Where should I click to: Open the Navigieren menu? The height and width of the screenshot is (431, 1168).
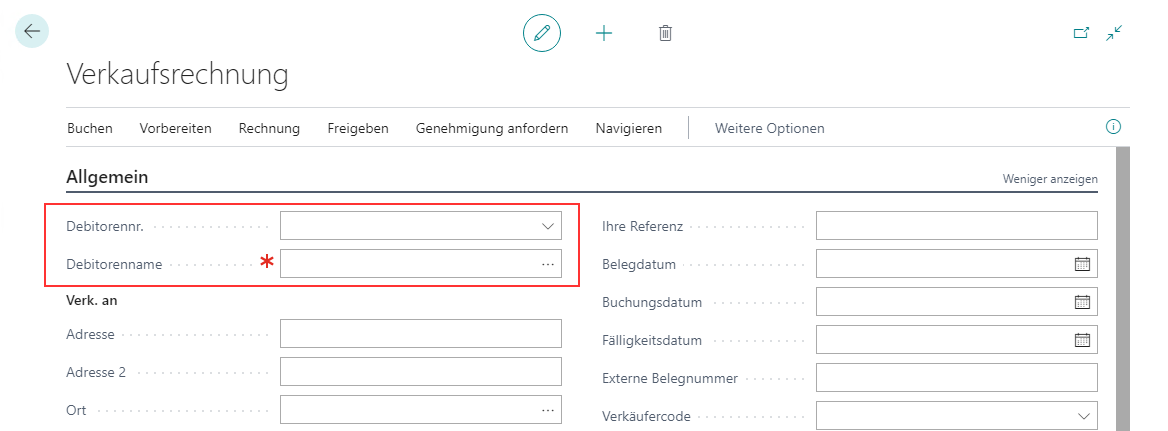(629, 128)
